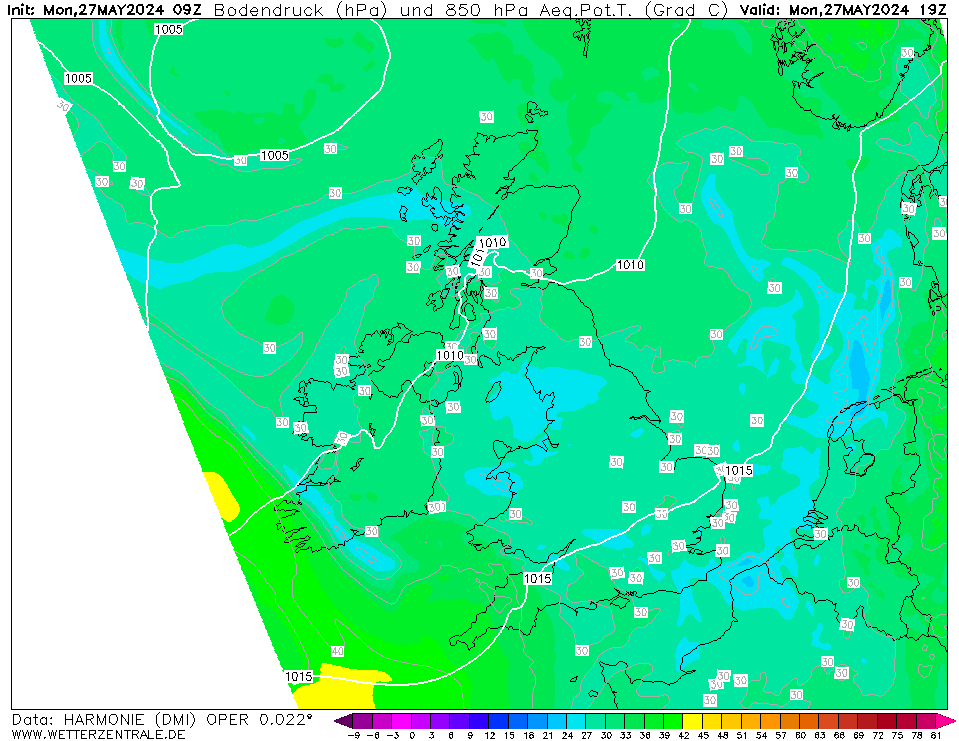This screenshot has height=741, width=959.
Task: Click the 1010 isobar label over the North Sea
Action: click(x=630, y=265)
